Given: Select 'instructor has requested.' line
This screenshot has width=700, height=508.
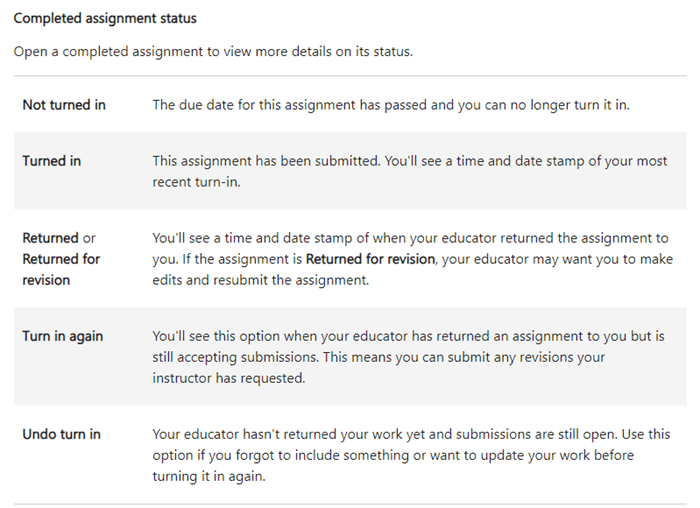Looking at the screenshot, I should [x=229, y=378].
